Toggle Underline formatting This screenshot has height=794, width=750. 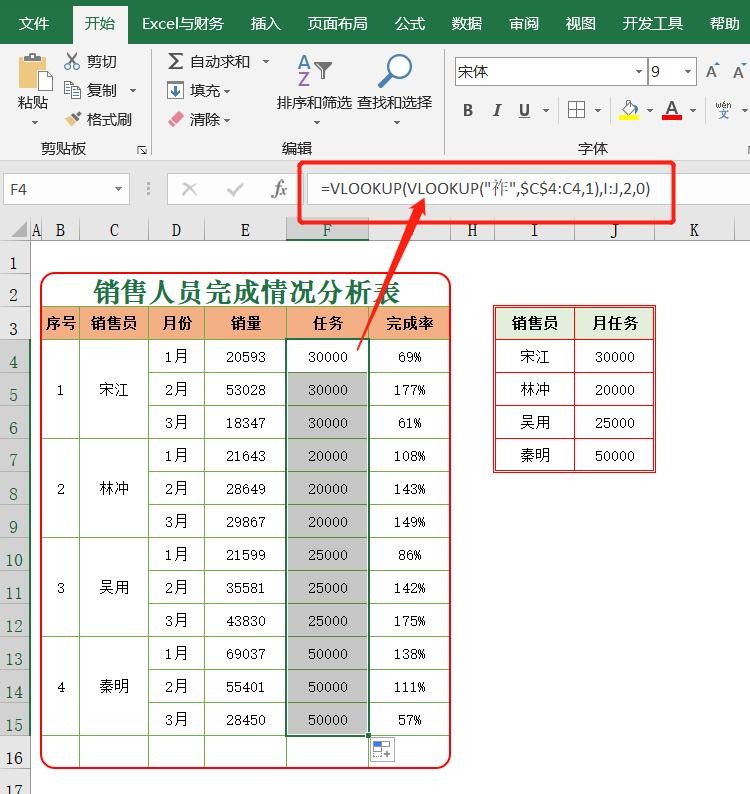click(523, 111)
